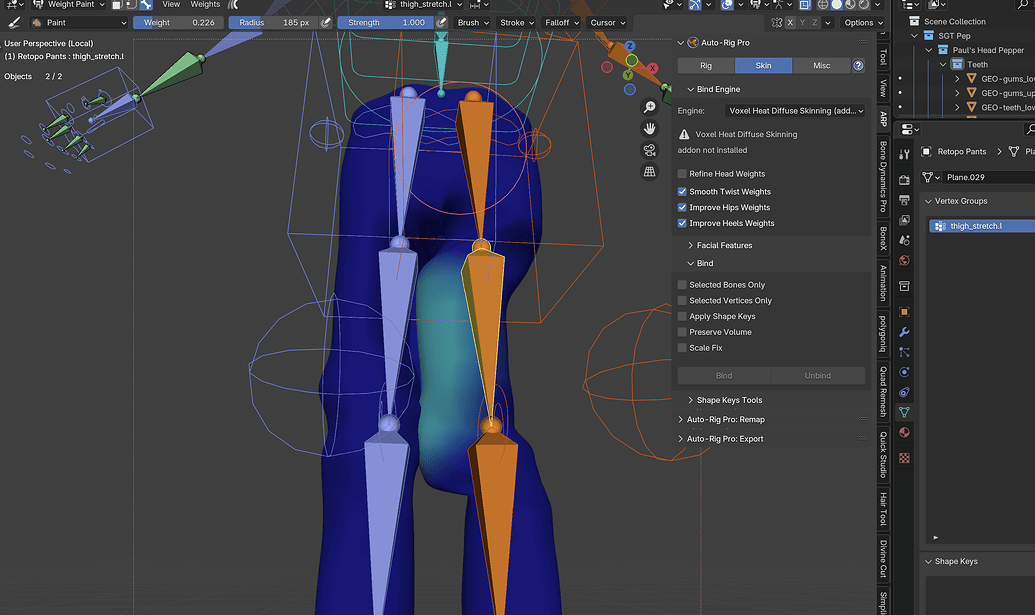Open the Options dropdown
Viewport: 1035px width, 615px height.
863,22
